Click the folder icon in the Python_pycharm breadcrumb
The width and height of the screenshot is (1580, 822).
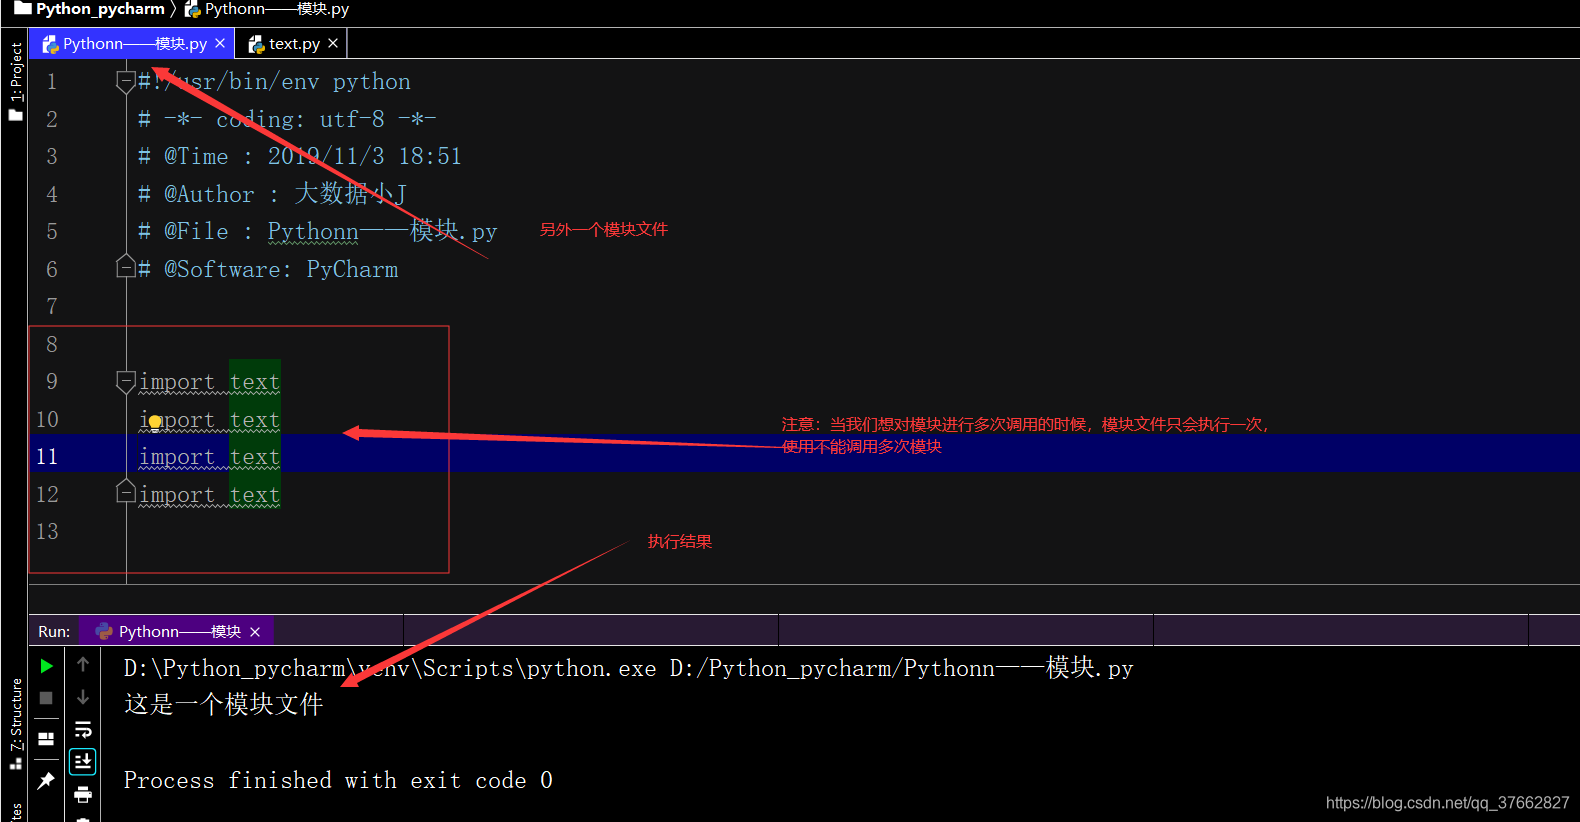coord(22,8)
